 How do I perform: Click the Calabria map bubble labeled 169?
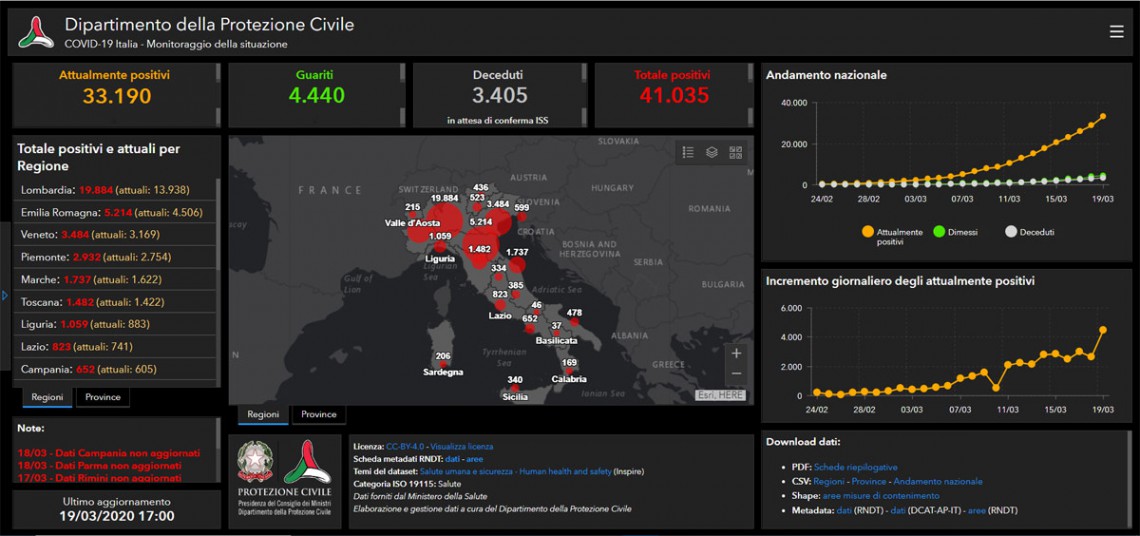coord(568,370)
